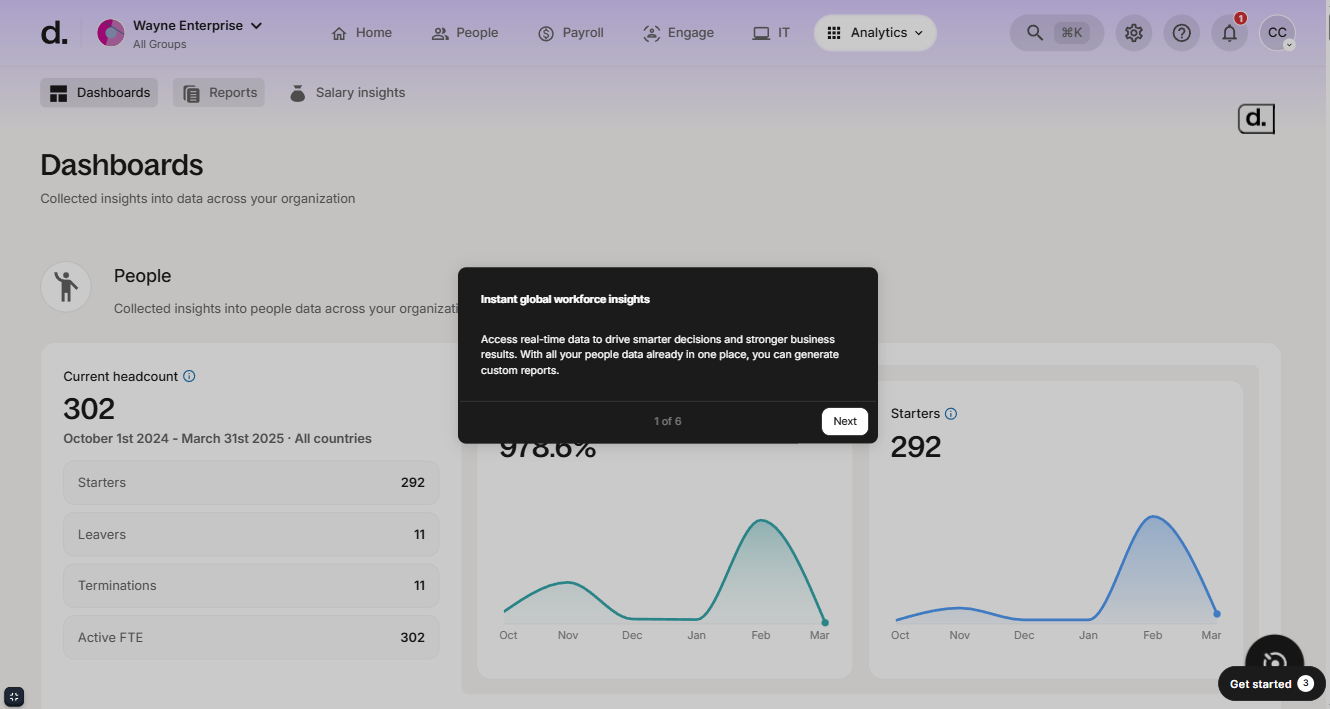Select the Leavers row in headcount card
The height and width of the screenshot is (709, 1330).
251,534
